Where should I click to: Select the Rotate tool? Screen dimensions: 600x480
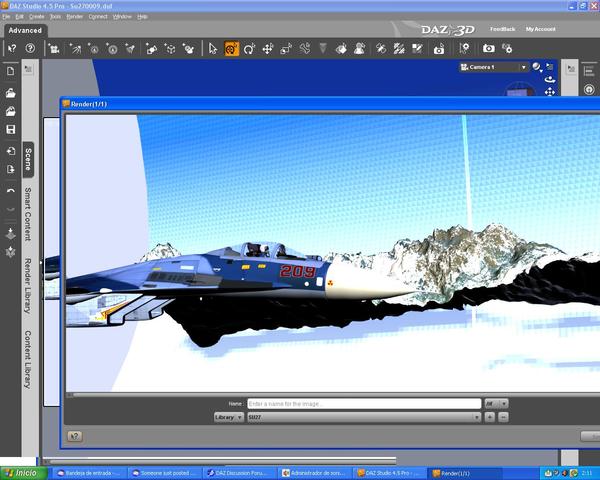[249, 49]
